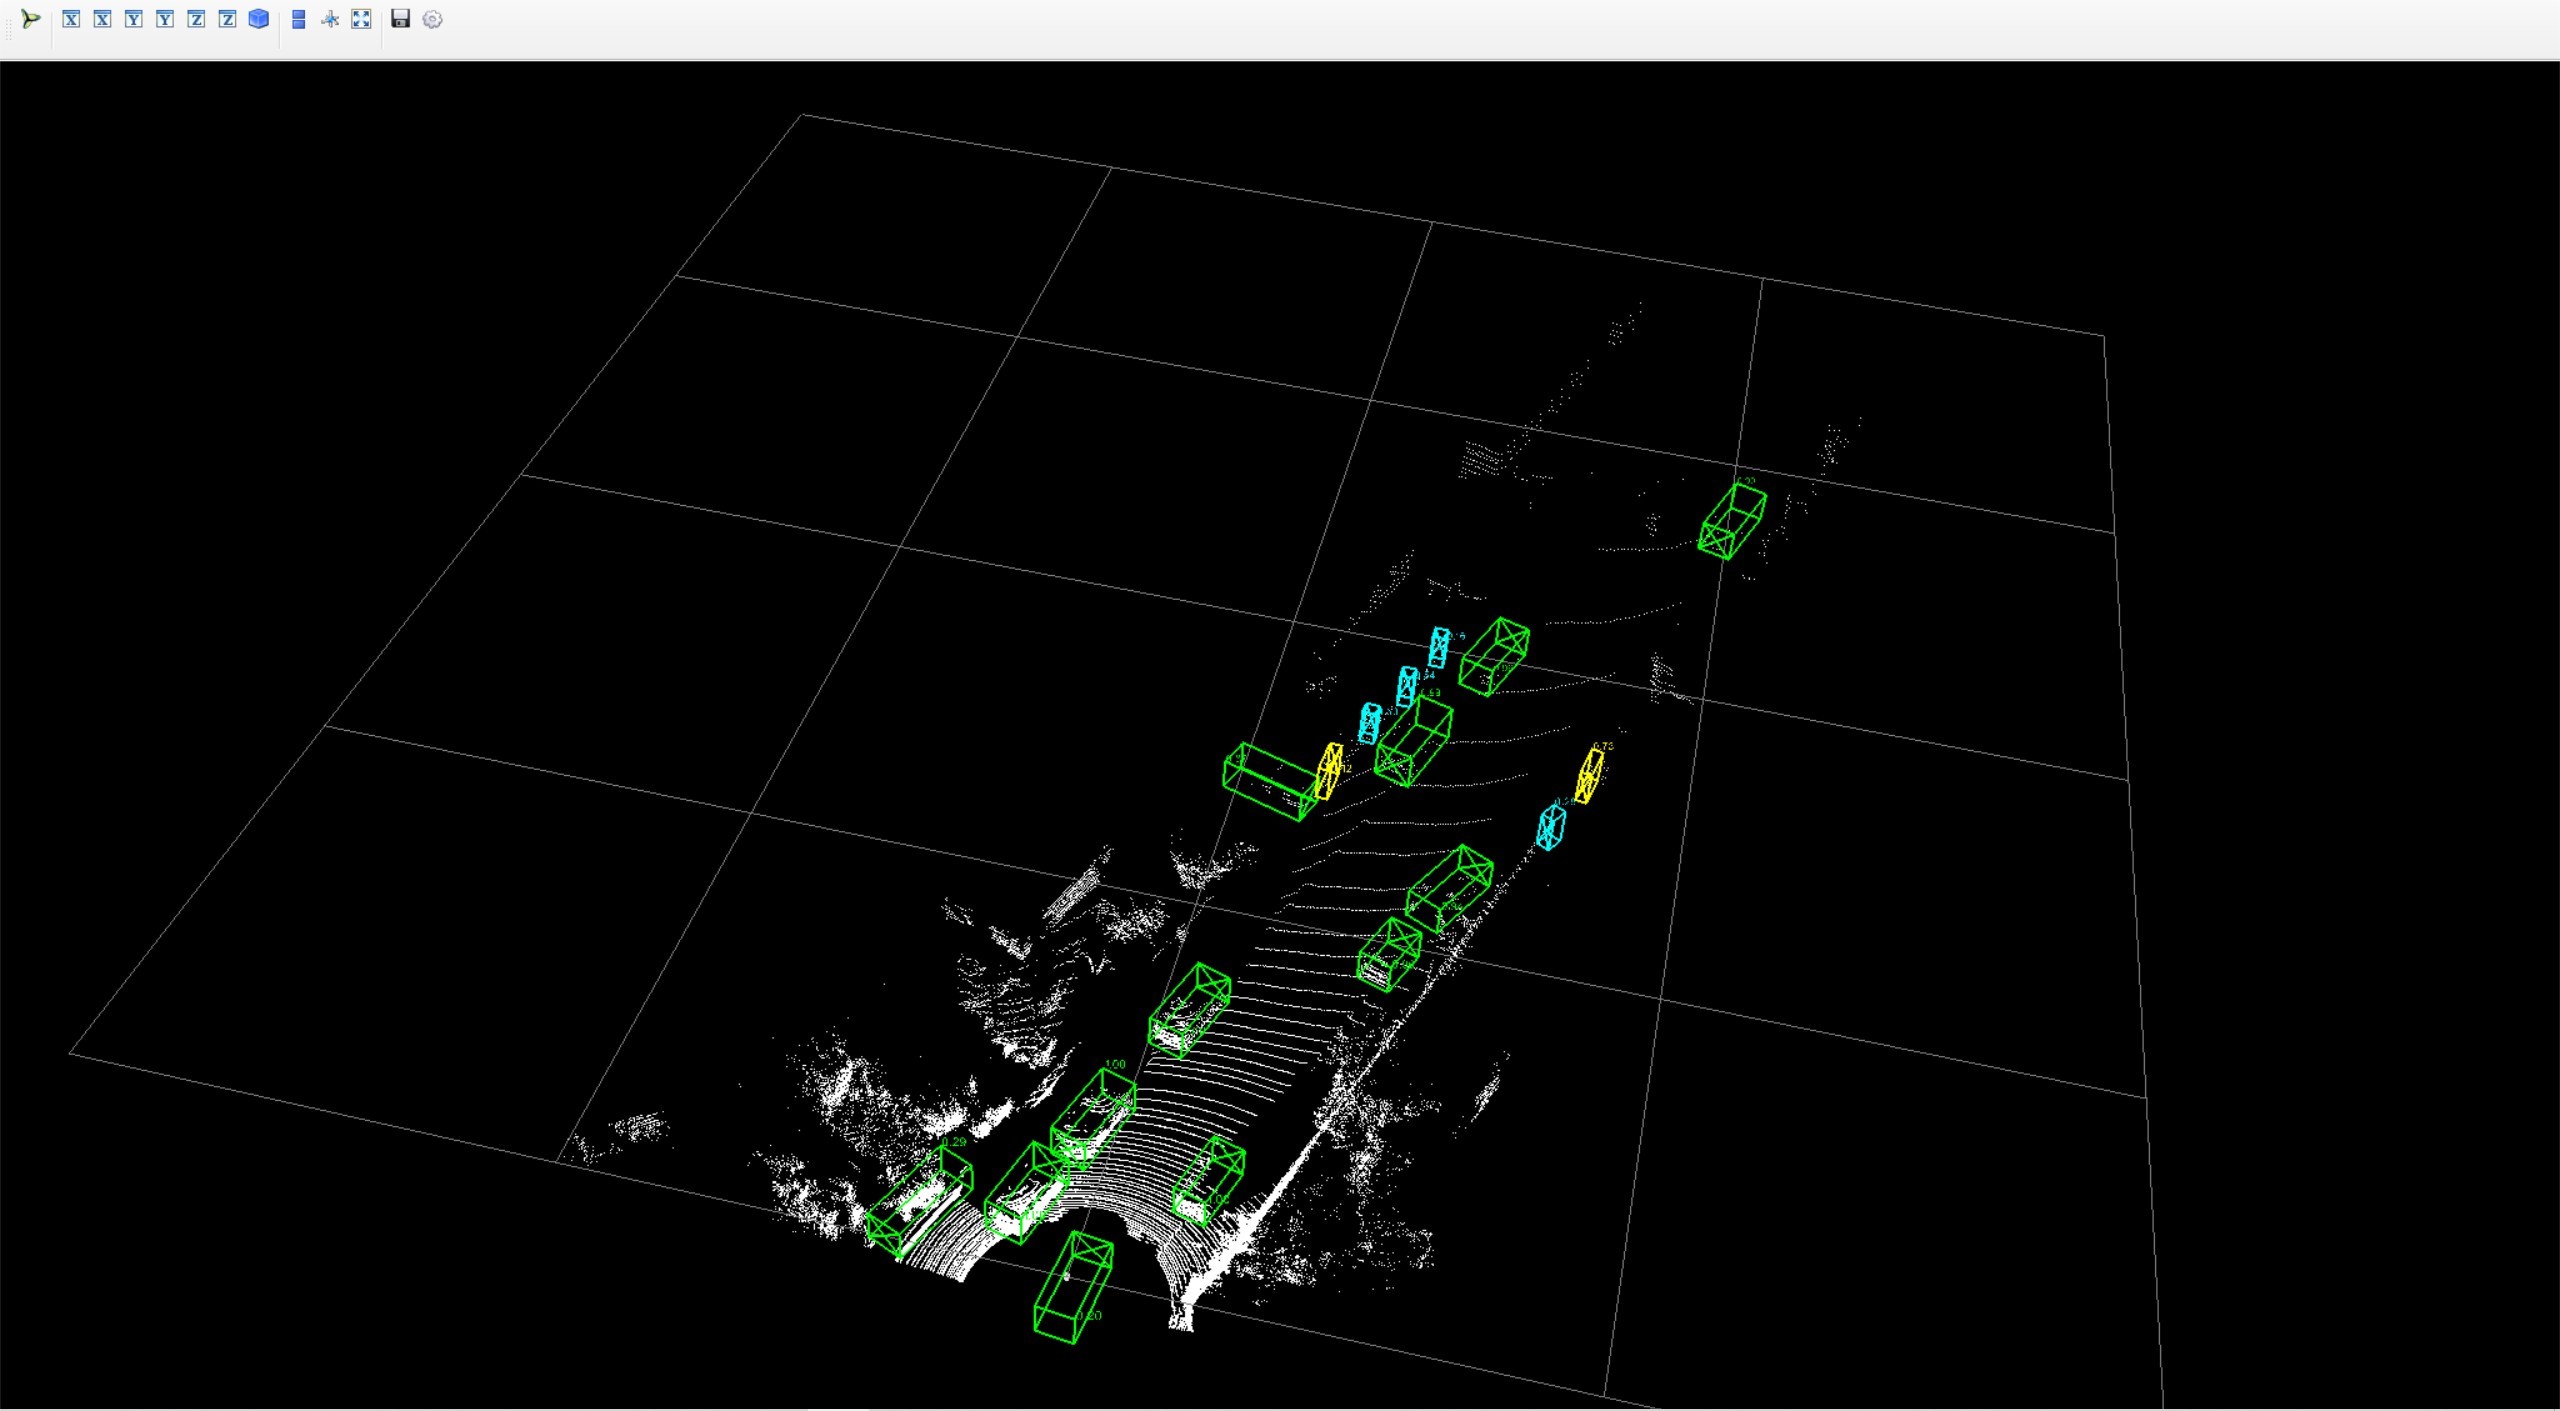Set view along positive X axis

point(71,19)
